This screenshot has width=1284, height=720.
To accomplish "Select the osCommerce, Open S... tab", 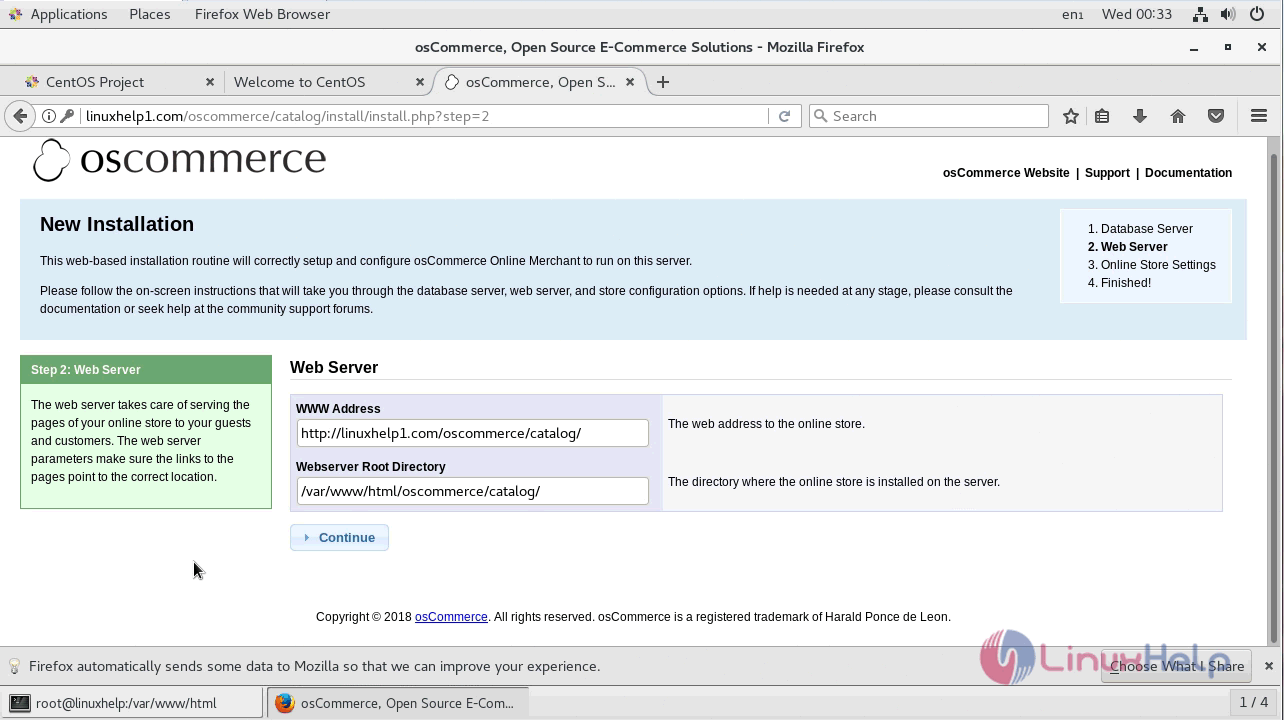I will [539, 82].
